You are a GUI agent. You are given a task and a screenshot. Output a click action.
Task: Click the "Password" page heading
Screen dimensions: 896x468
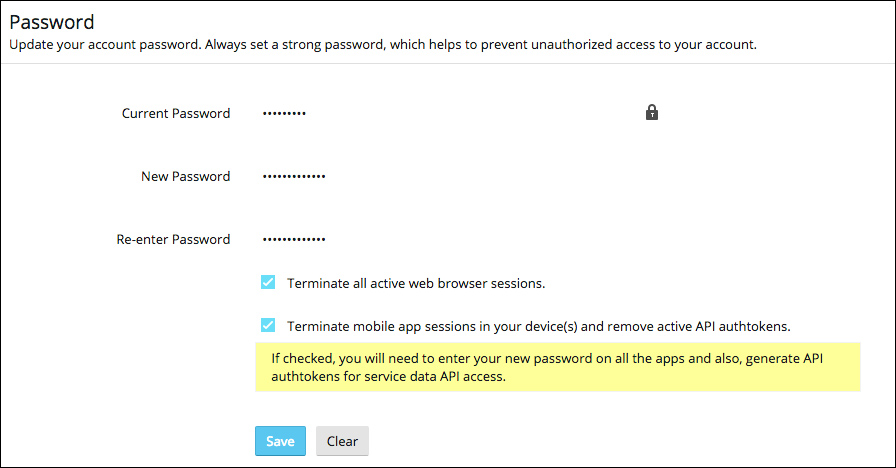pos(52,21)
